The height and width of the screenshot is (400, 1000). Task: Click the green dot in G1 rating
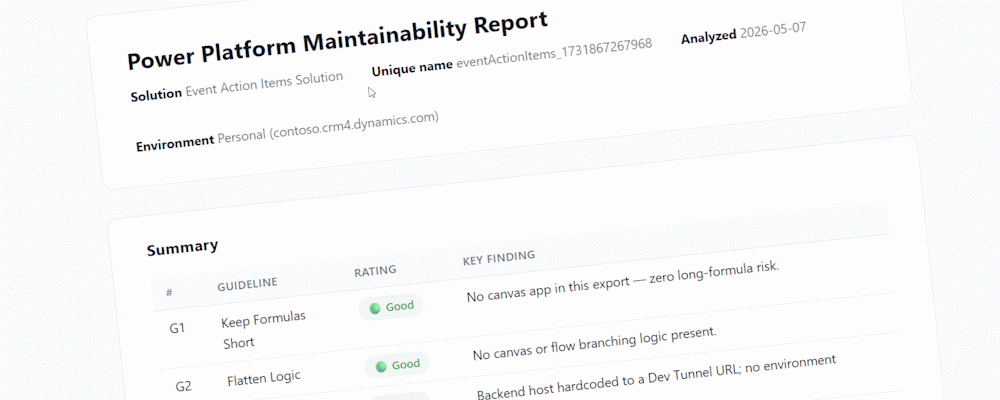pyautogui.click(x=375, y=309)
